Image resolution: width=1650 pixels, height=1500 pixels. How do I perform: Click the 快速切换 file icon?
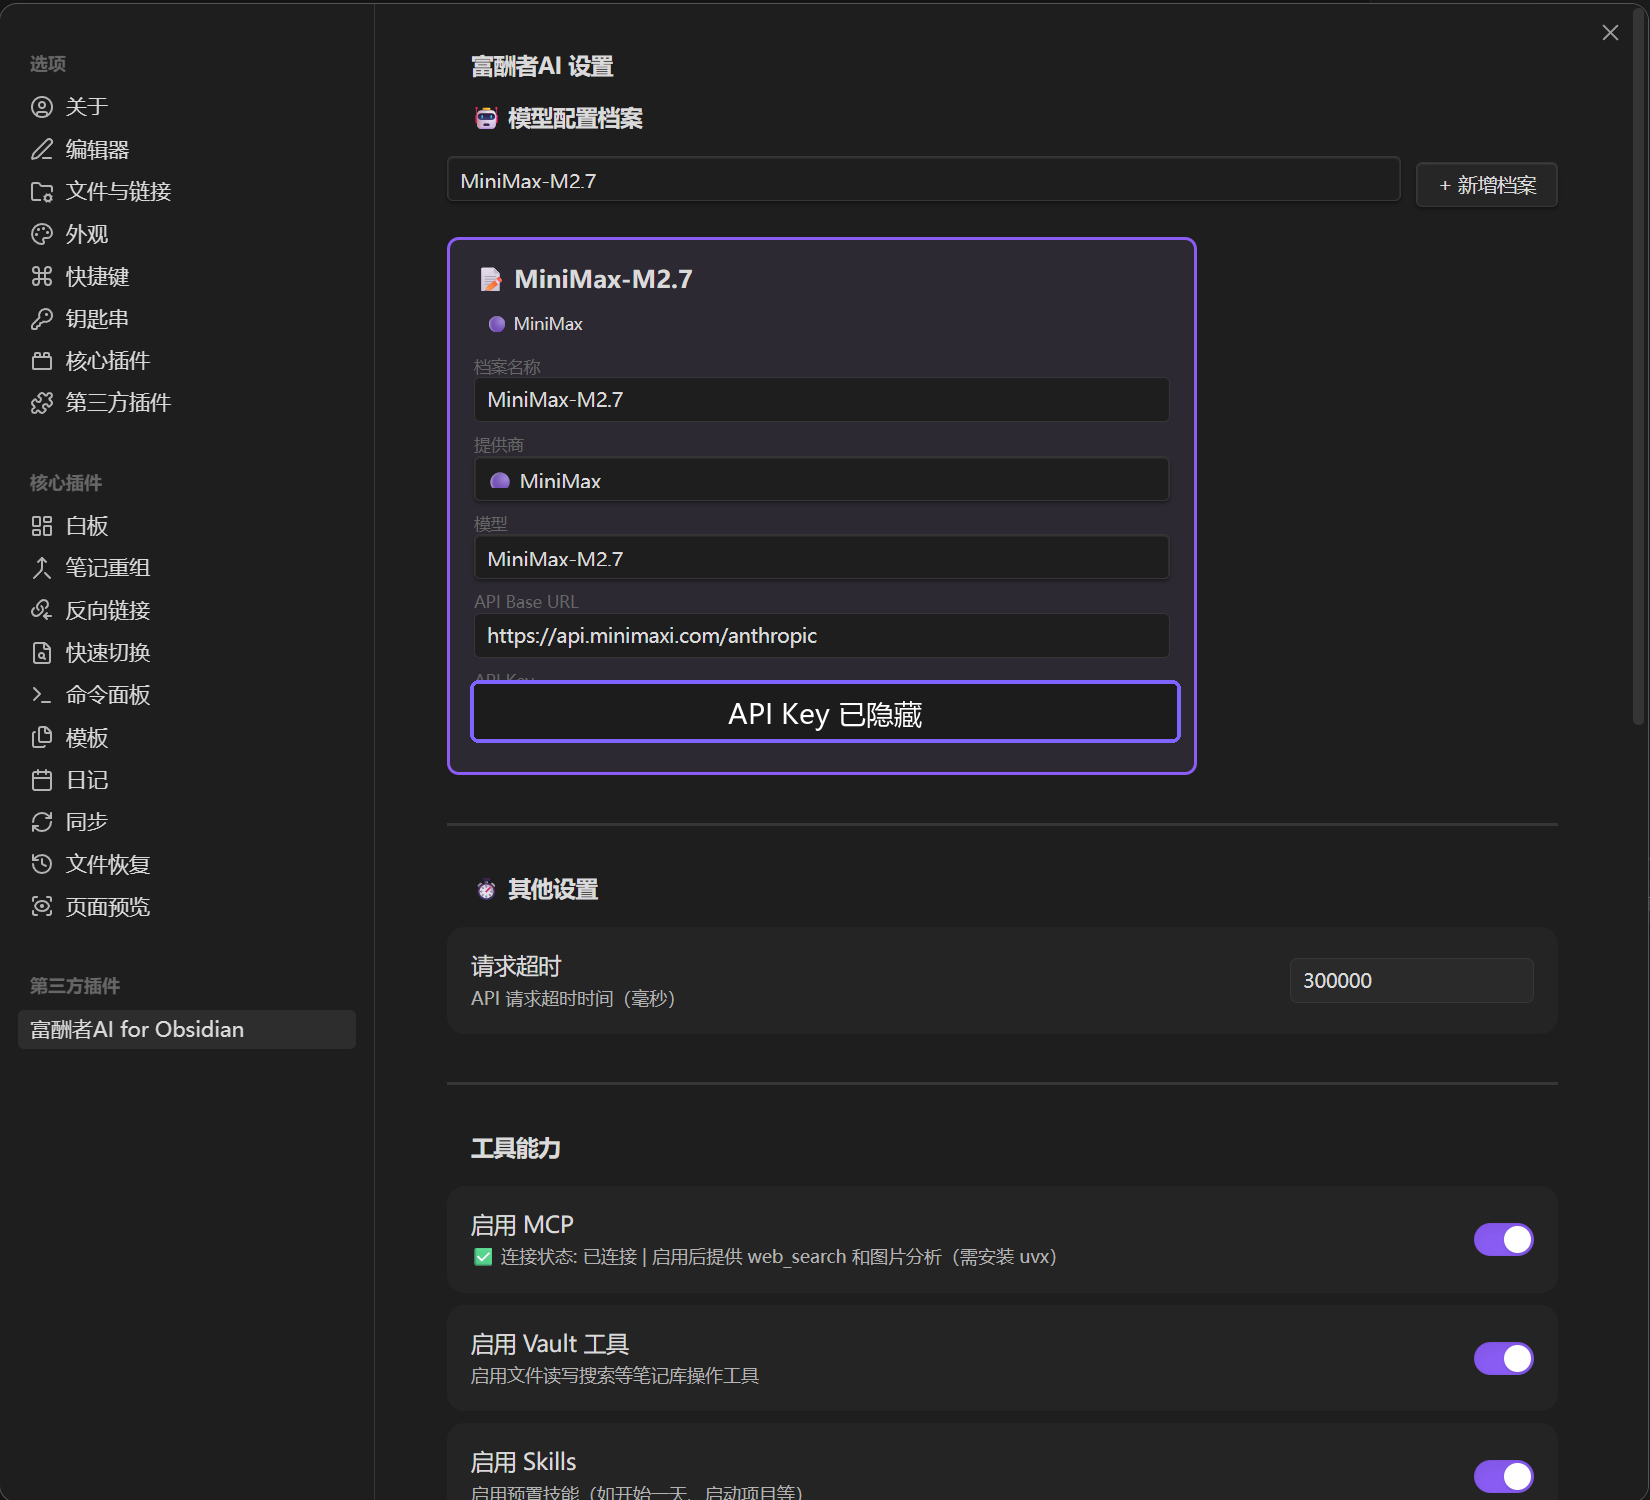coord(42,653)
